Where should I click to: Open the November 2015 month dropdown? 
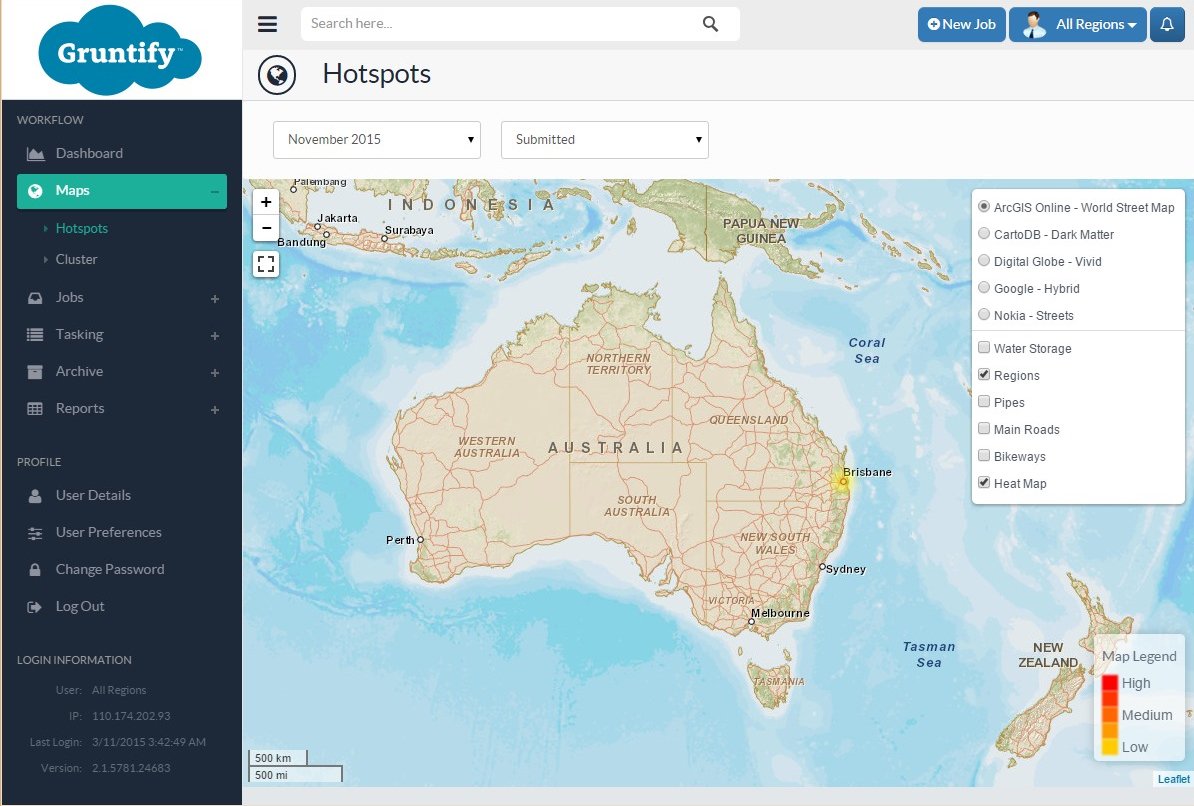click(x=376, y=140)
